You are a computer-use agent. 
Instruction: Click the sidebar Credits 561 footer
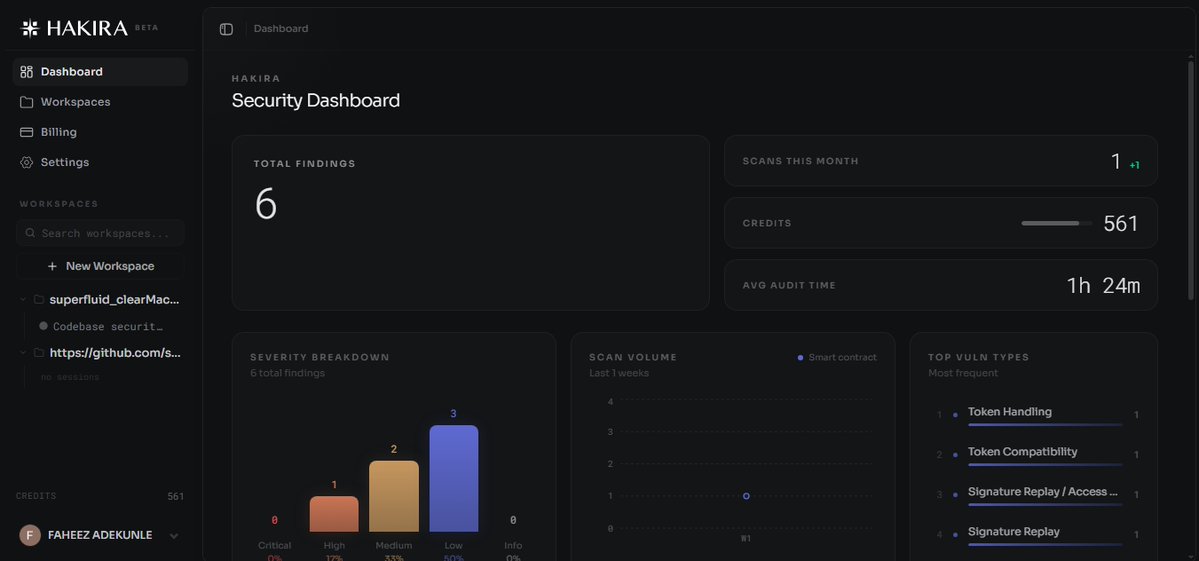pos(100,496)
